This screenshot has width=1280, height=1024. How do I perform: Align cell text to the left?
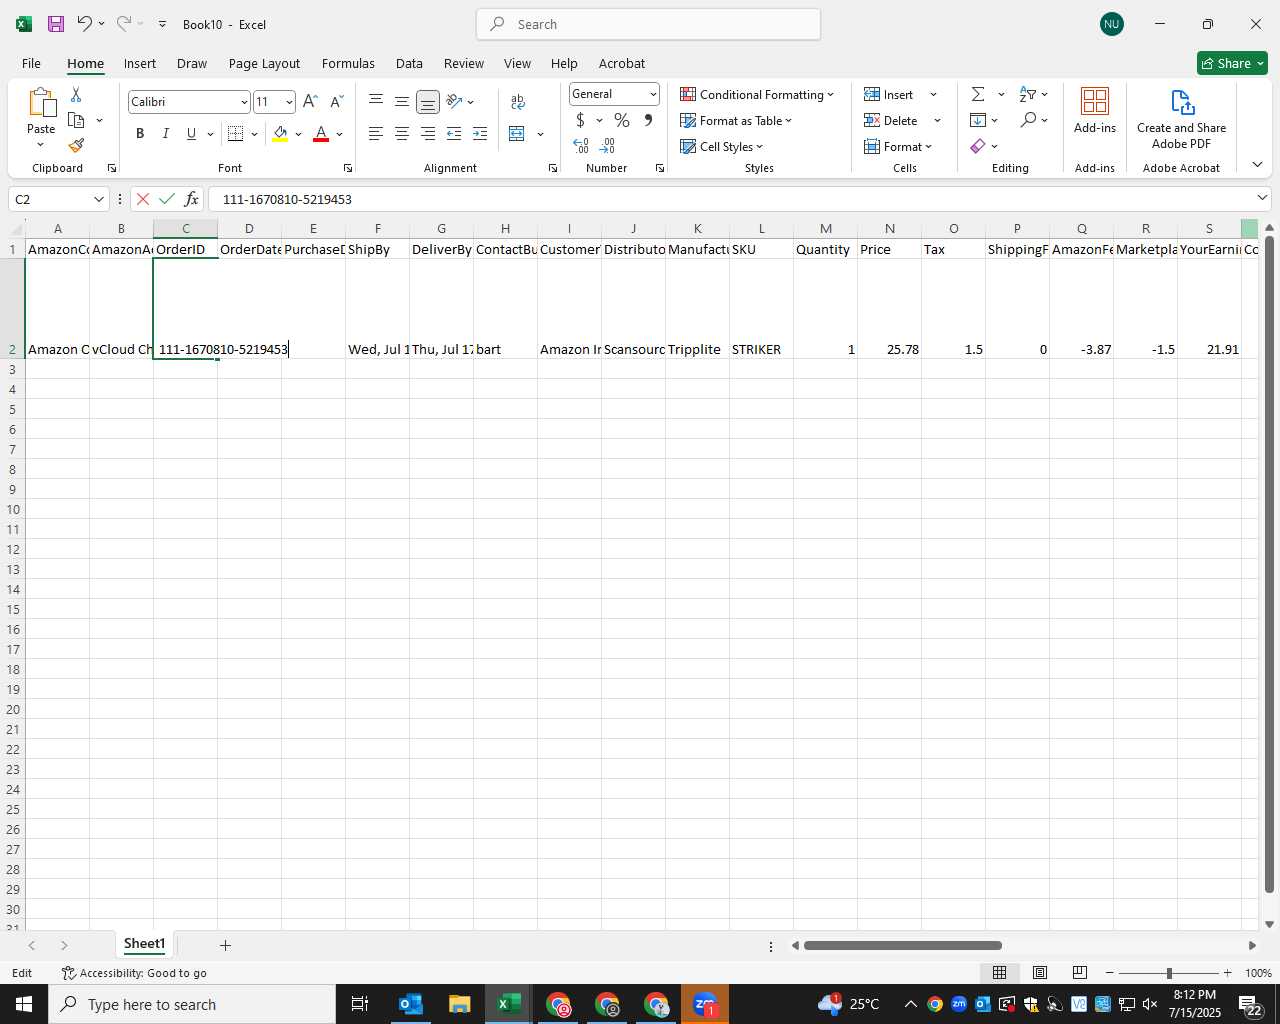376,133
